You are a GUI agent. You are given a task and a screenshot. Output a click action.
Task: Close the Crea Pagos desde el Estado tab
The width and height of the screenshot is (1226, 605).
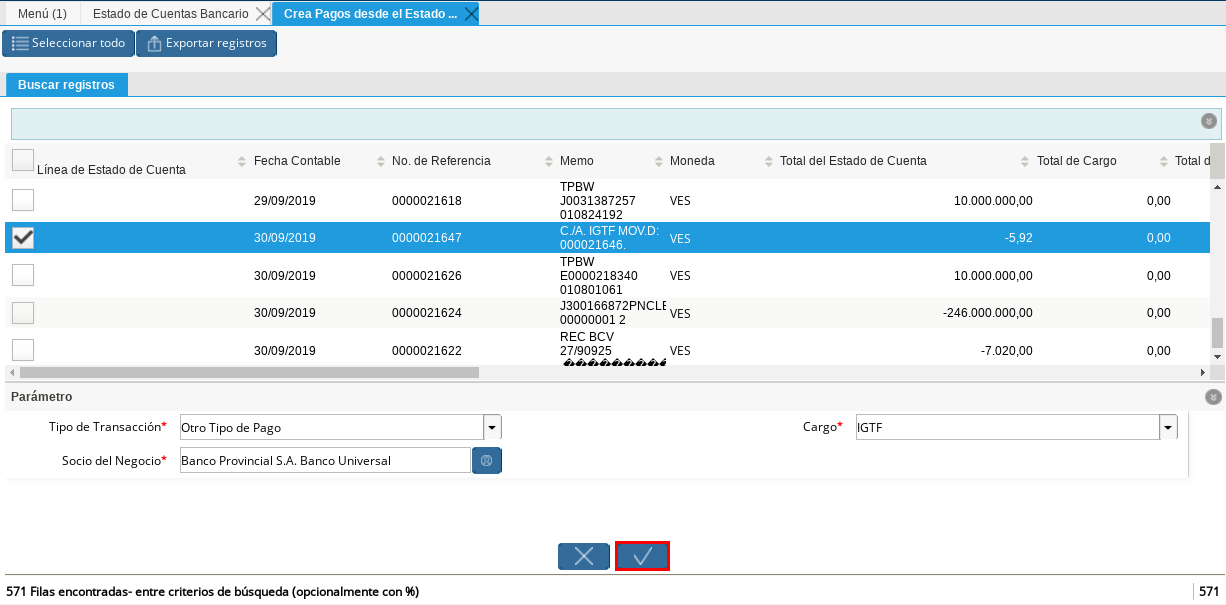pyautogui.click(x=470, y=14)
